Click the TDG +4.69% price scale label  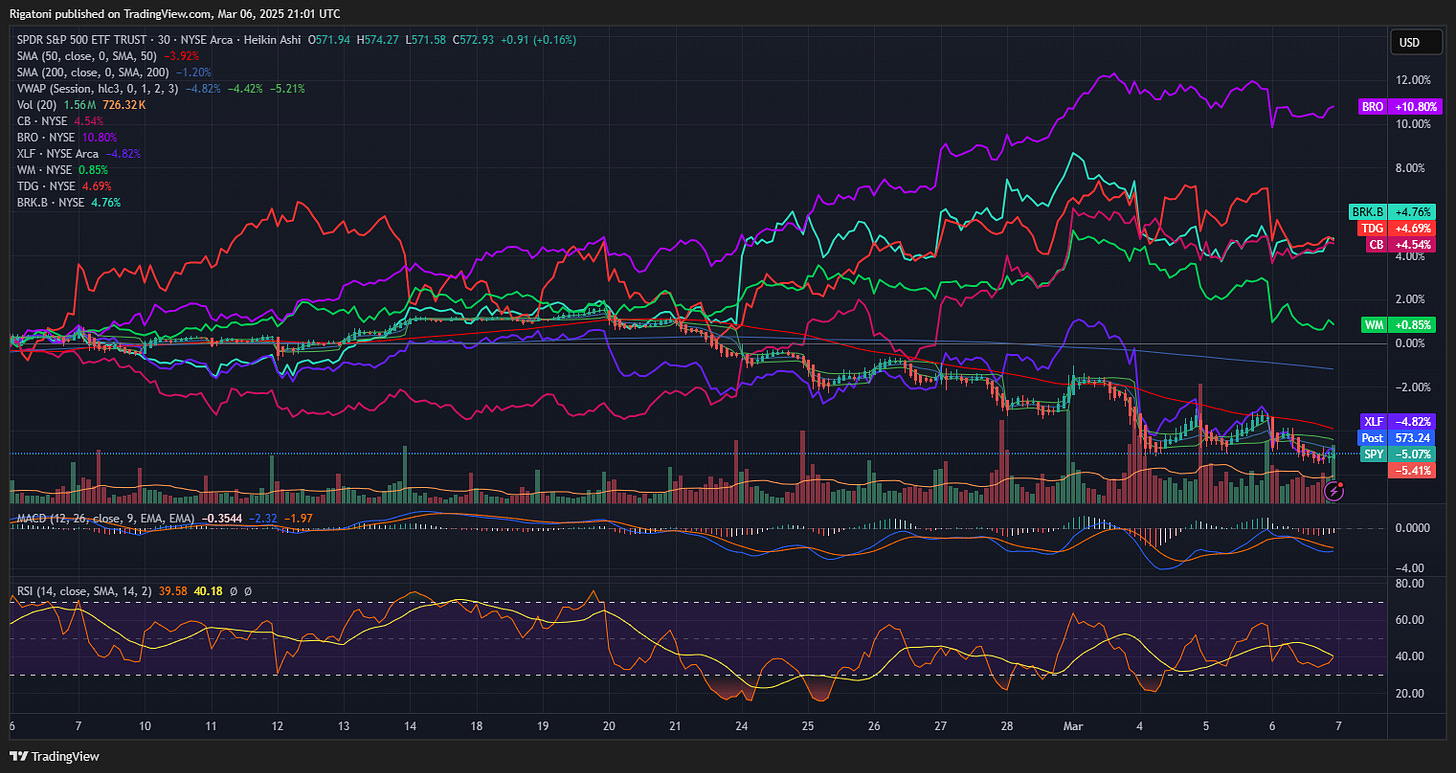tap(1396, 228)
